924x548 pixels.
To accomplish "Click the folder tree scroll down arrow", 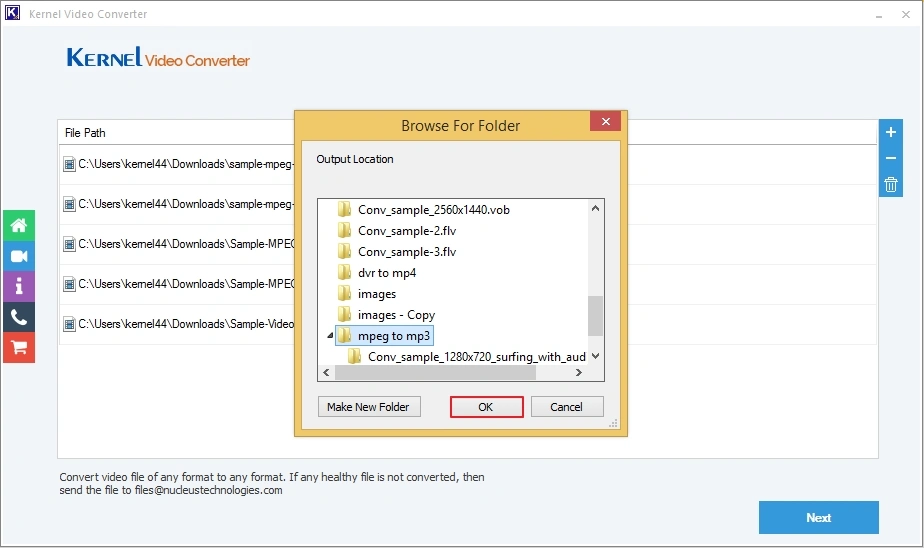I will pyautogui.click(x=595, y=356).
